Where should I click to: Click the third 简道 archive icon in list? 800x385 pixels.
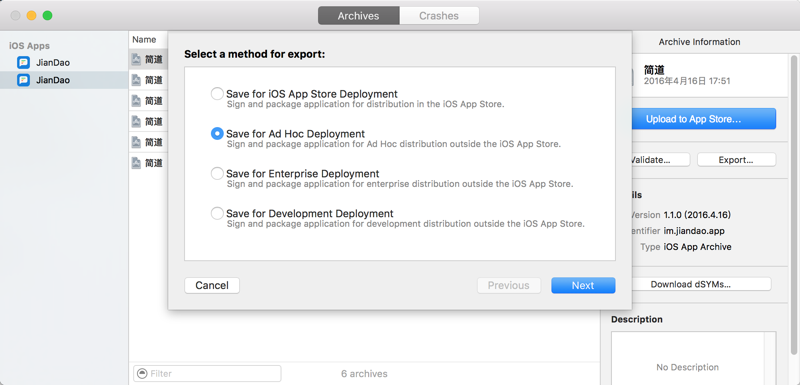(136, 100)
